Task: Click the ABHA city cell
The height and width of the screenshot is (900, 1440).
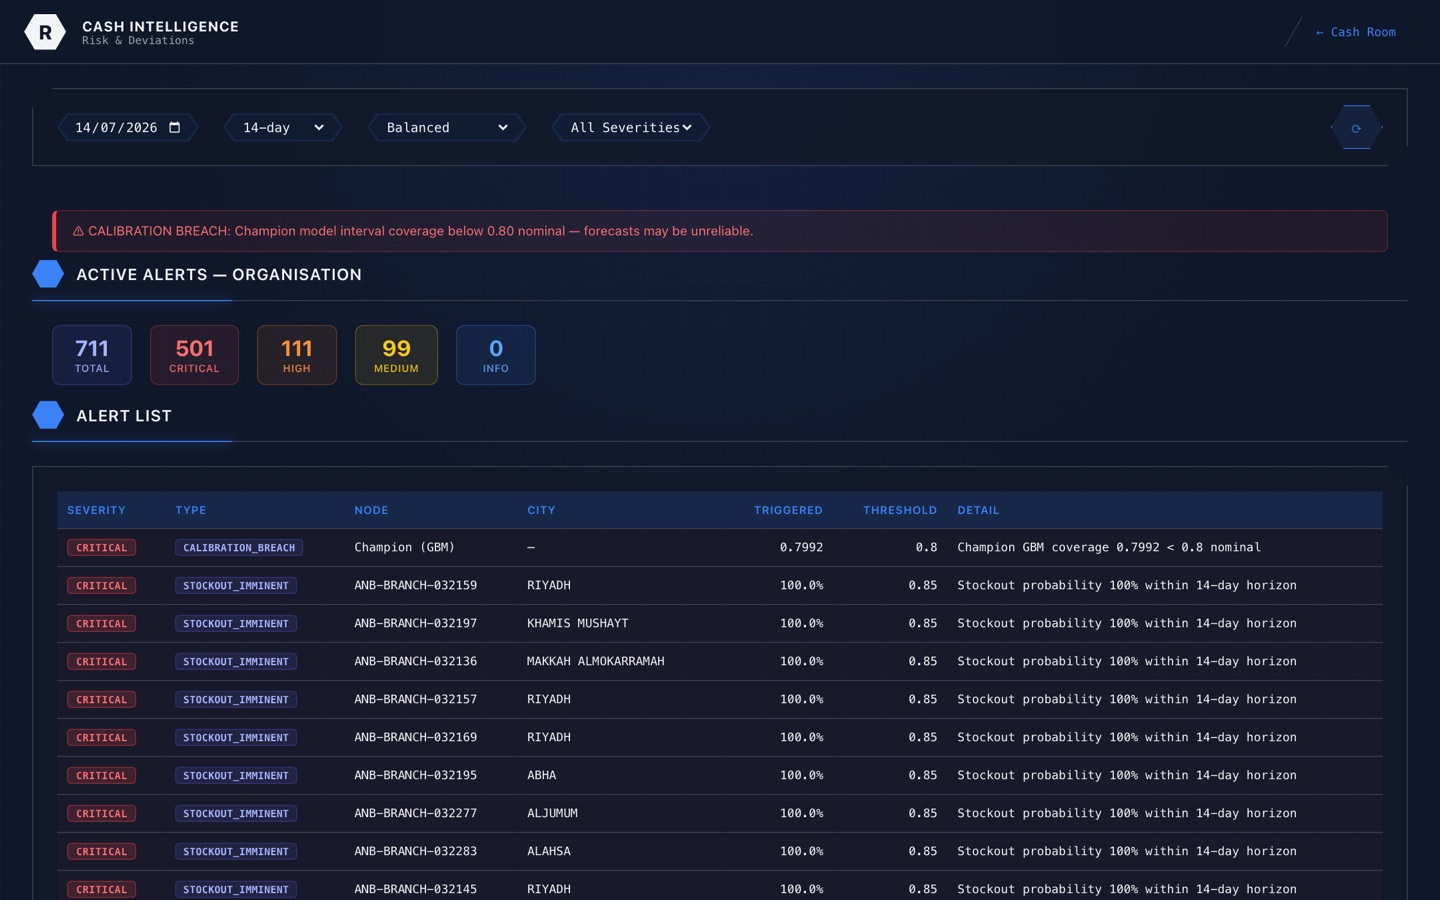Action: tap(542, 775)
